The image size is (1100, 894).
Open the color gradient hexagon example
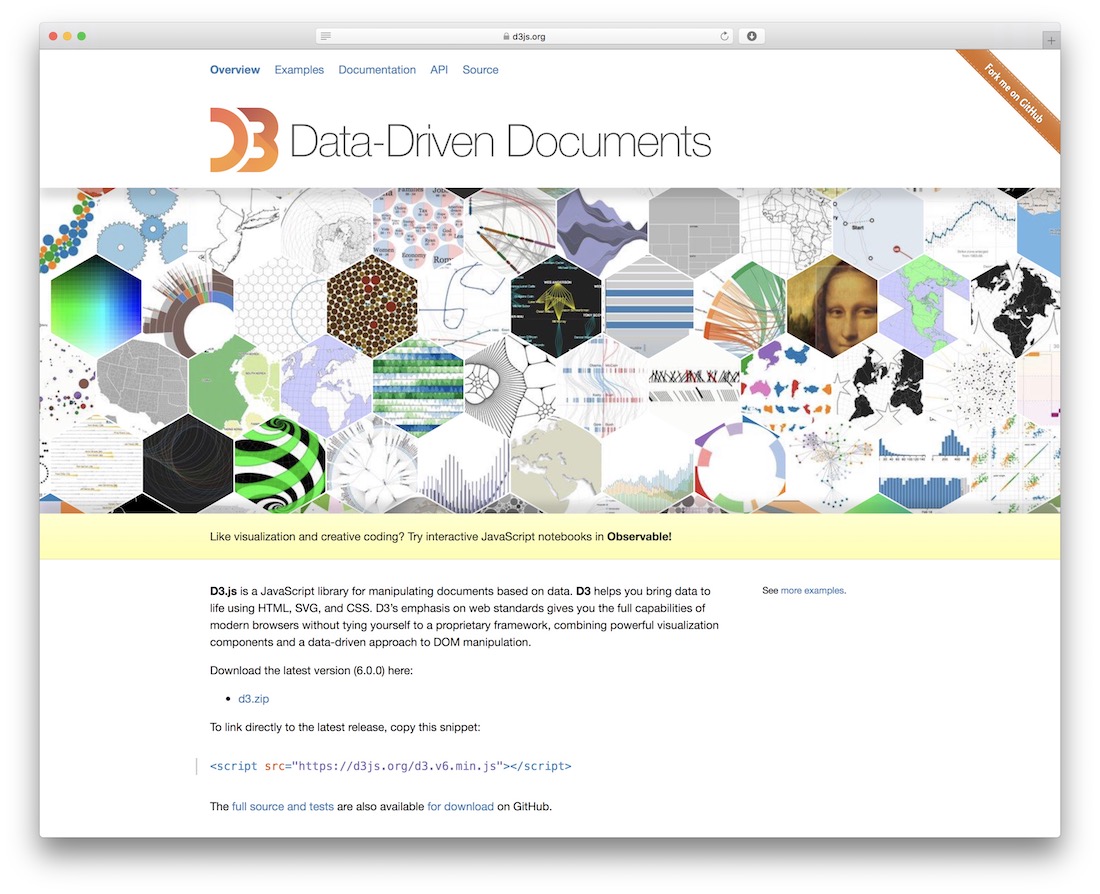(x=95, y=307)
